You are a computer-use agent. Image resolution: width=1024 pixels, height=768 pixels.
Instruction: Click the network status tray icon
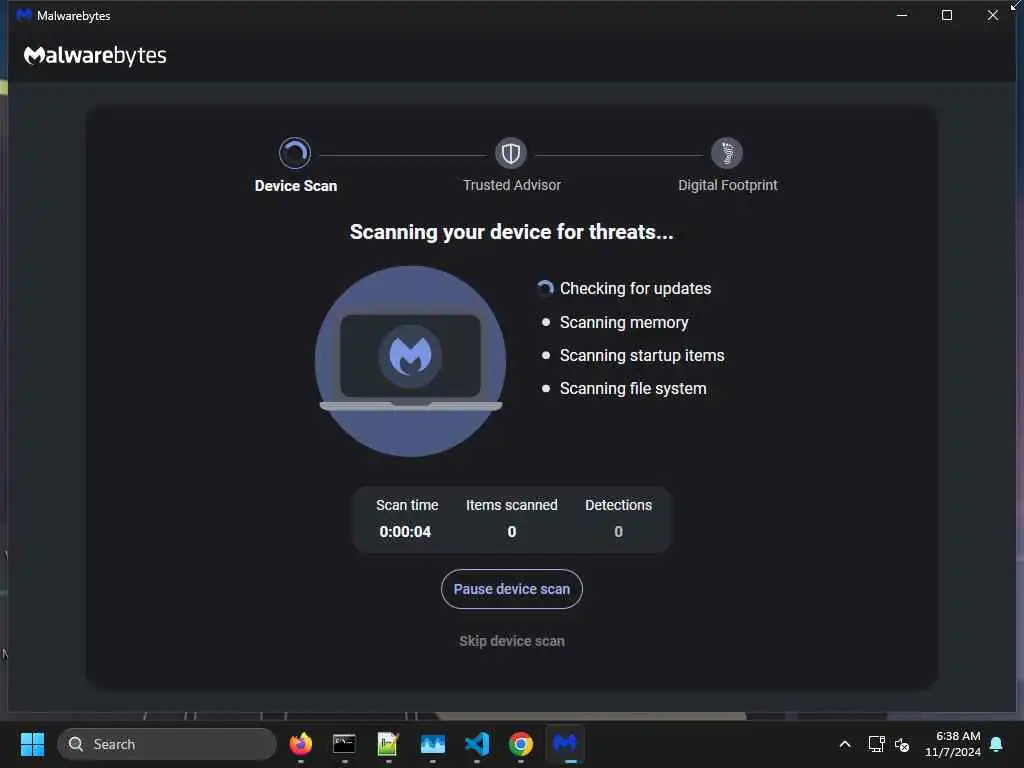(x=876, y=744)
